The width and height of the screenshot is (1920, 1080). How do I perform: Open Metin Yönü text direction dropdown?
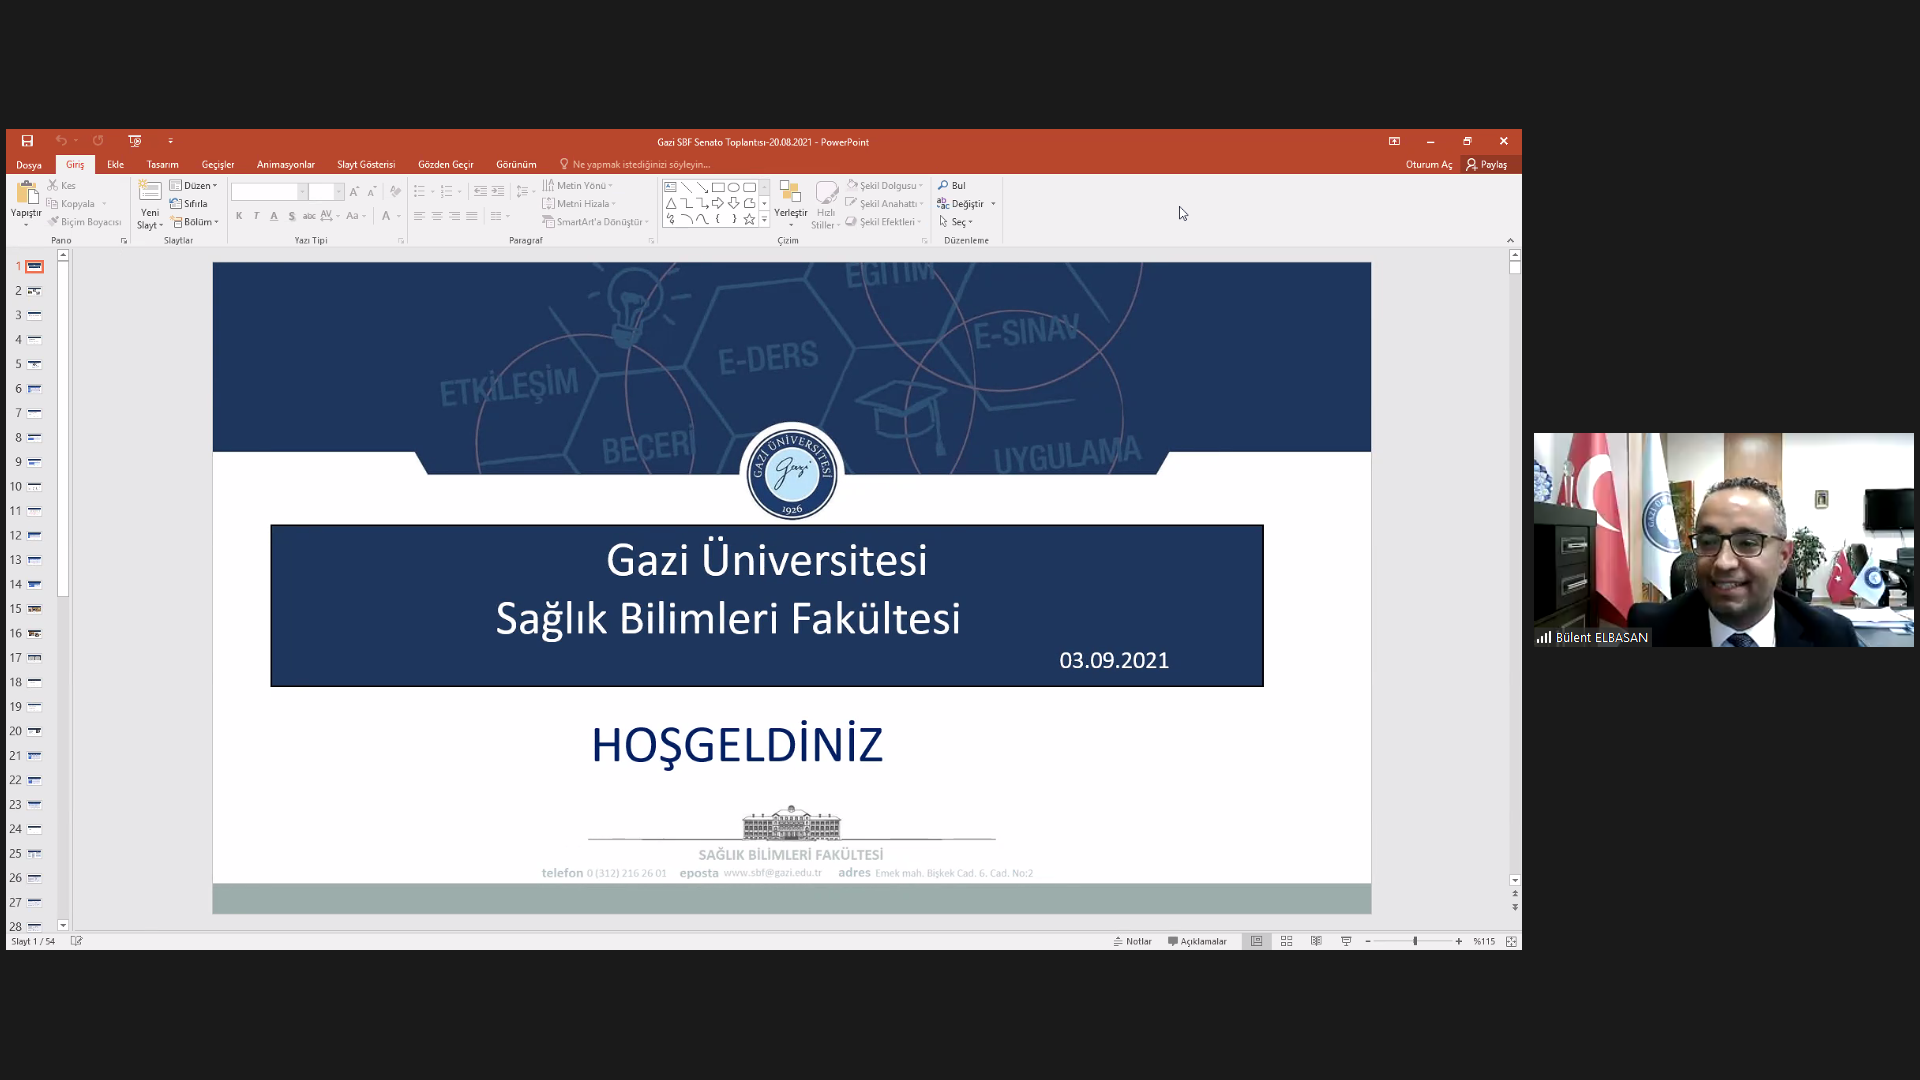pos(578,185)
